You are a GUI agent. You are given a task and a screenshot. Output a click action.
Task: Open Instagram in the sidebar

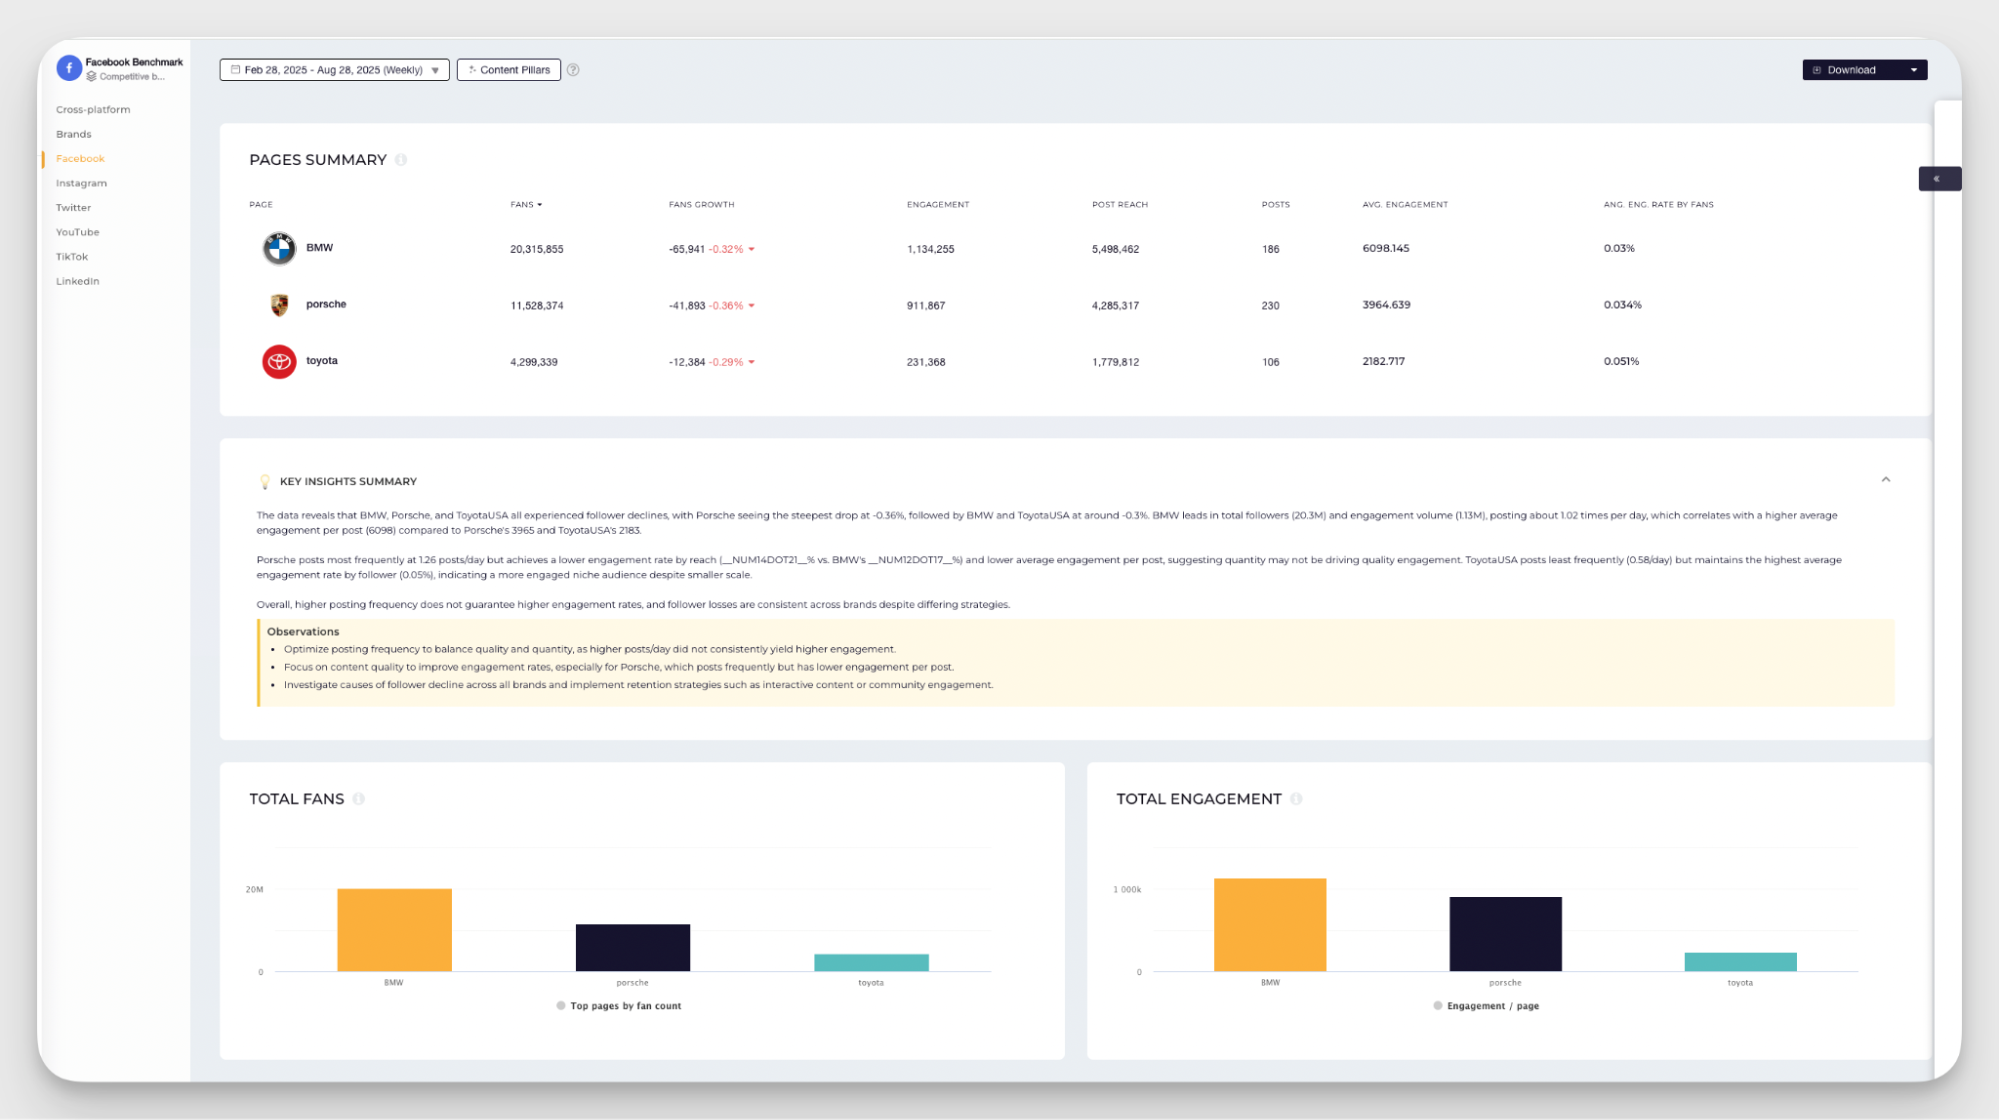pyautogui.click(x=81, y=183)
